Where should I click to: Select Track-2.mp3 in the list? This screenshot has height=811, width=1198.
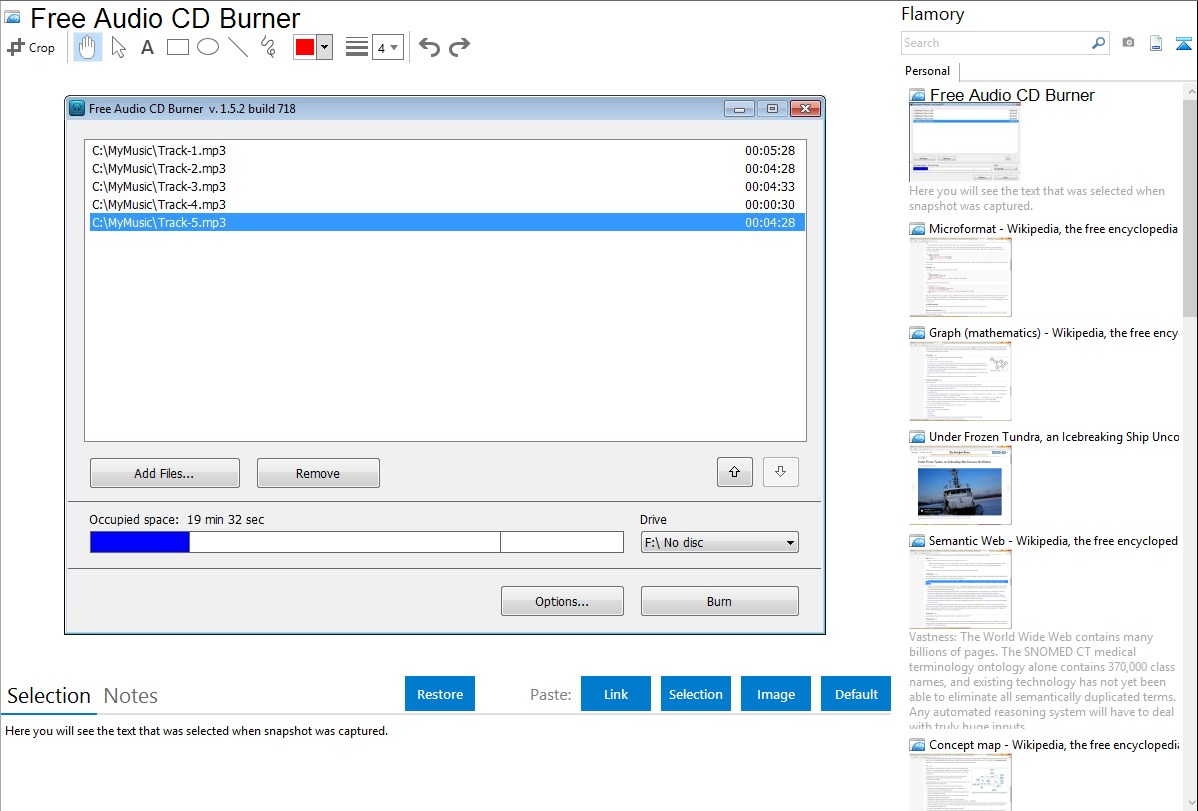coord(447,168)
